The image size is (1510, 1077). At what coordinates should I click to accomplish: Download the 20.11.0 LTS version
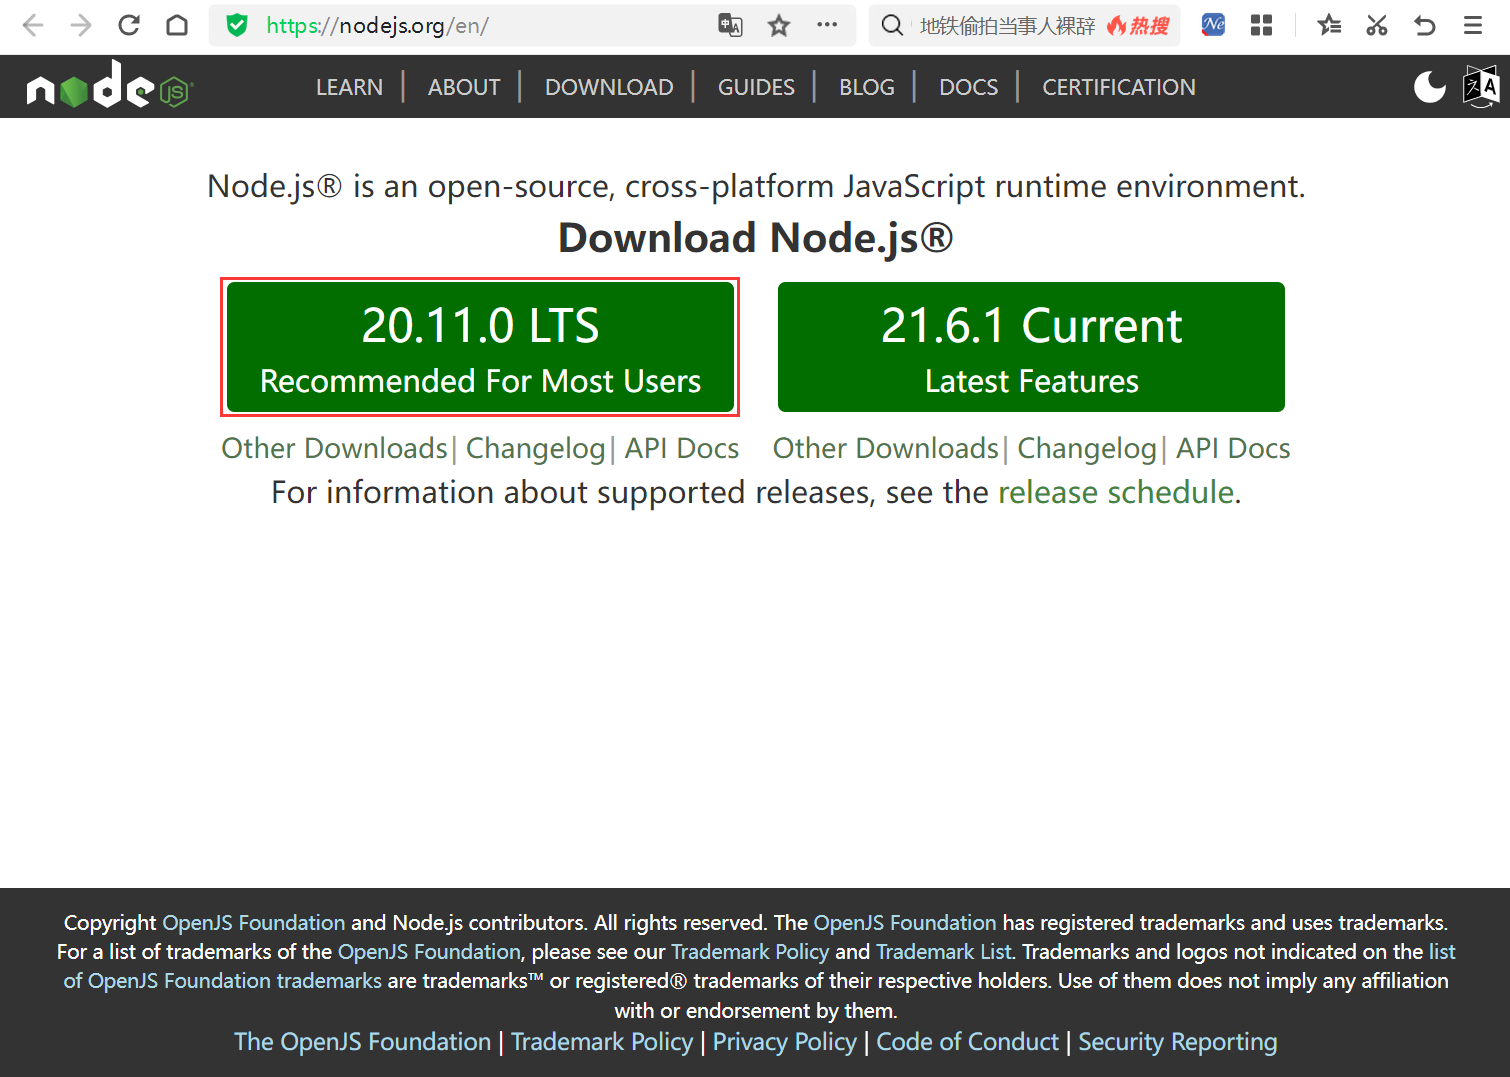coord(480,347)
